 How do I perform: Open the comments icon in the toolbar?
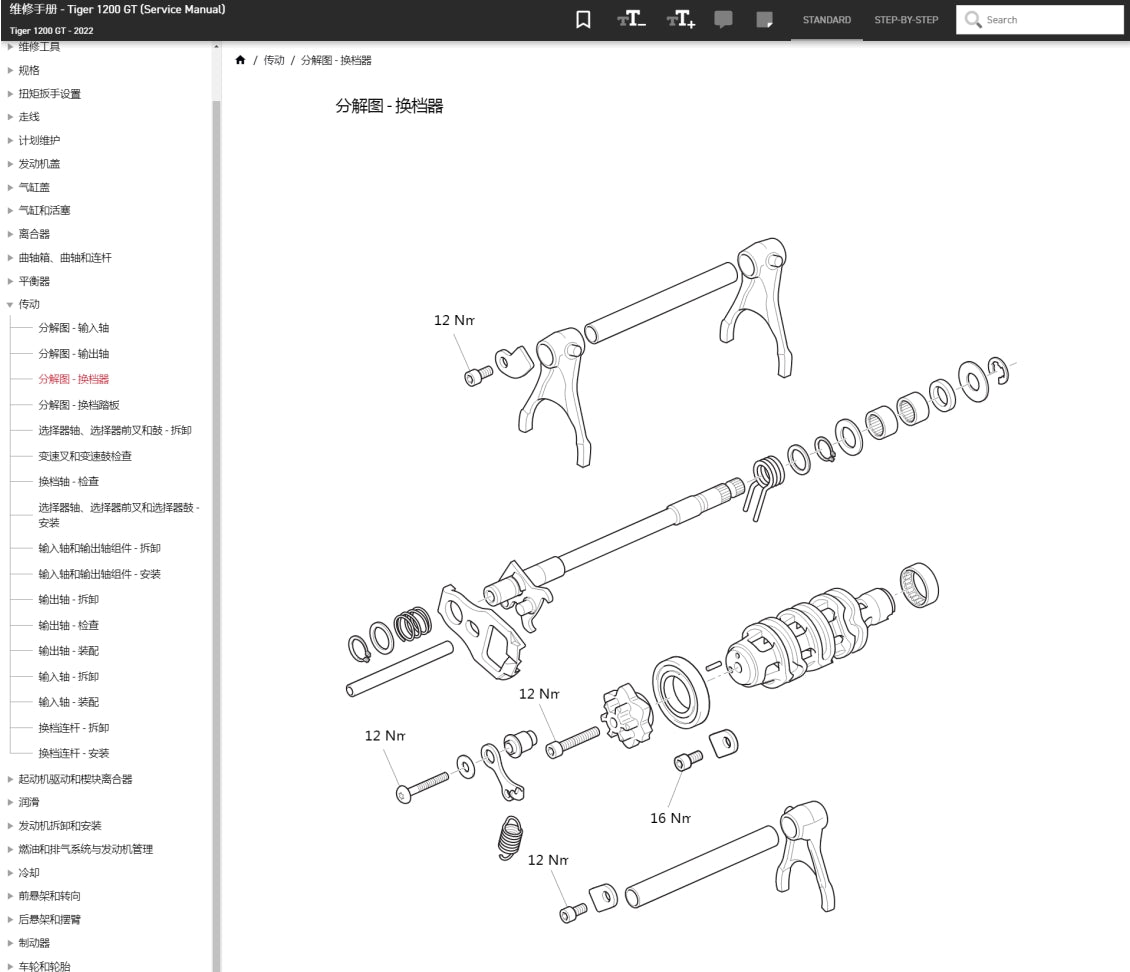tap(723, 19)
